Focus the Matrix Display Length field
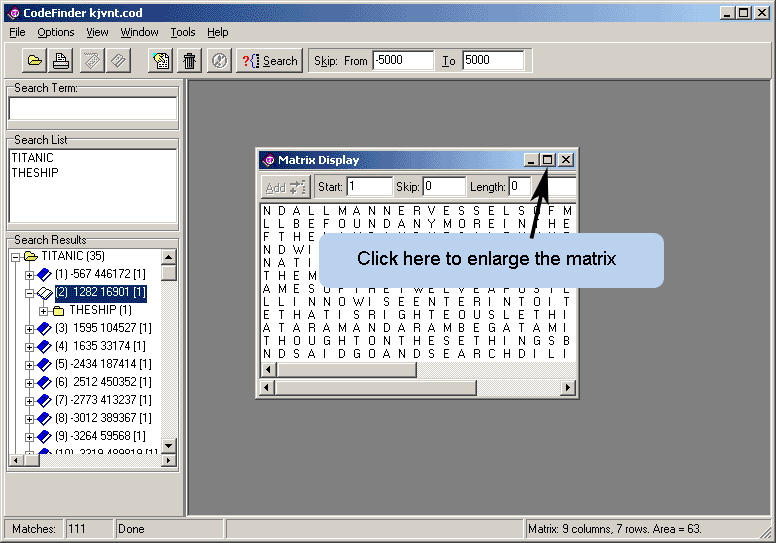 520,186
